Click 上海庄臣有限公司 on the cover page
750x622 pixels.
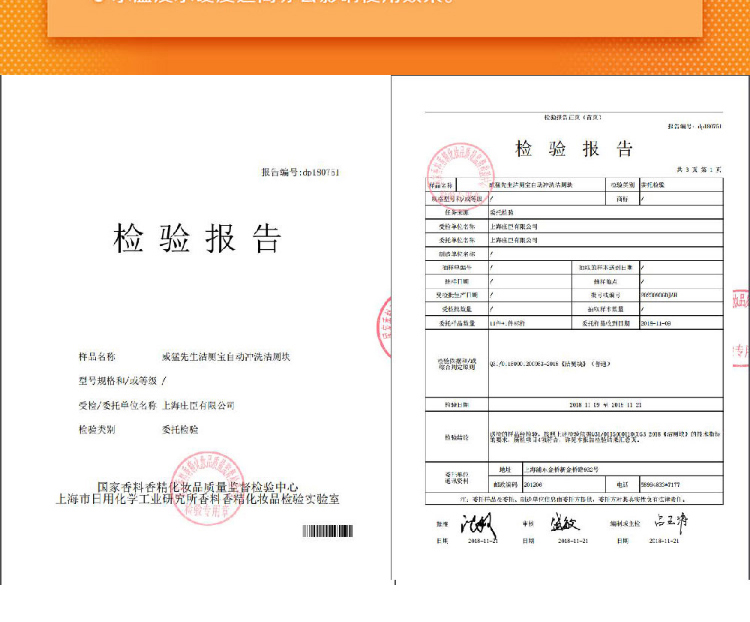coord(197,405)
